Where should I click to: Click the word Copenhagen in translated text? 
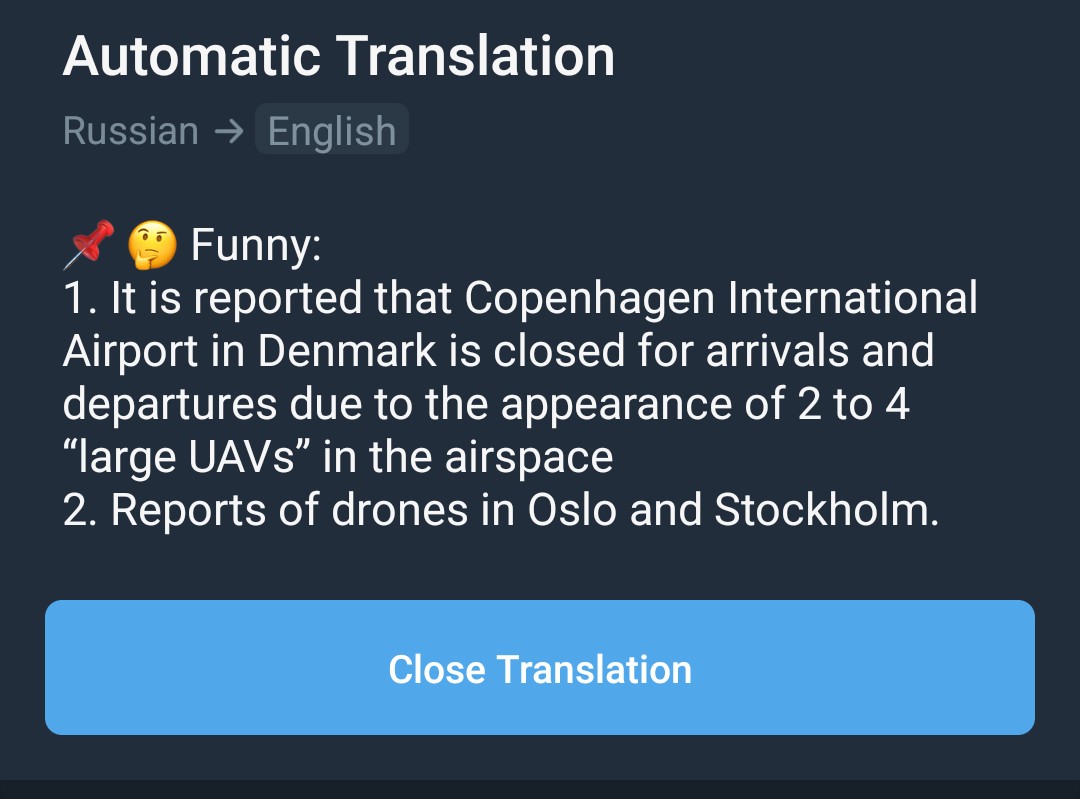590,298
